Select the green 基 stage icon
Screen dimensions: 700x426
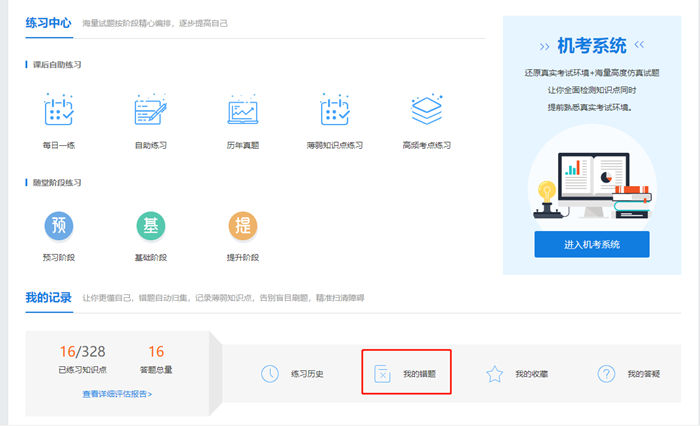pos(151,226)
